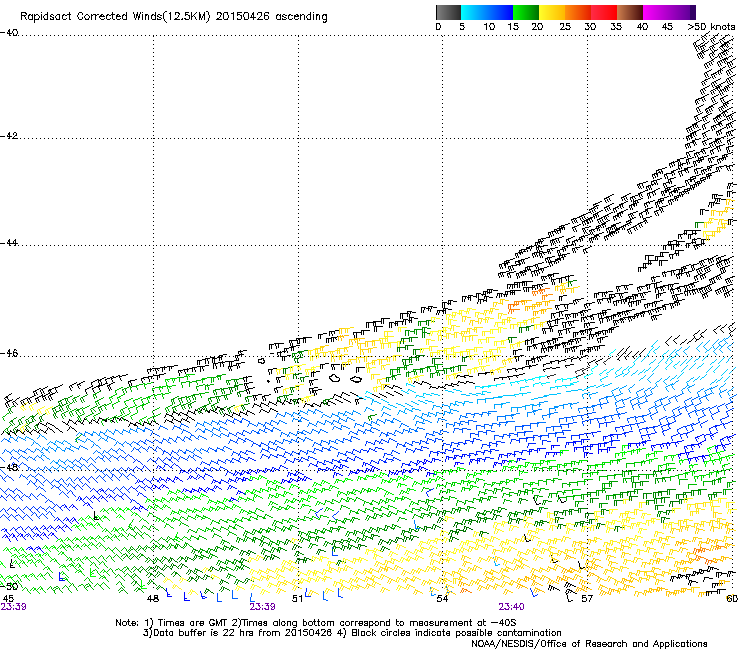Click the longitude axis label '57'
Viewport: 740px width, 650px height.
pyautogui.click(x=587, y=599)
